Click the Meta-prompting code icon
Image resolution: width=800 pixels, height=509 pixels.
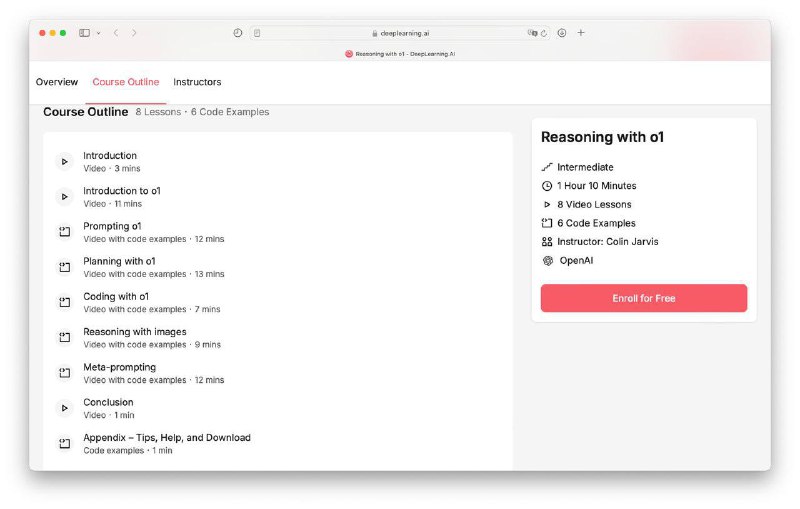pos(64,373)
